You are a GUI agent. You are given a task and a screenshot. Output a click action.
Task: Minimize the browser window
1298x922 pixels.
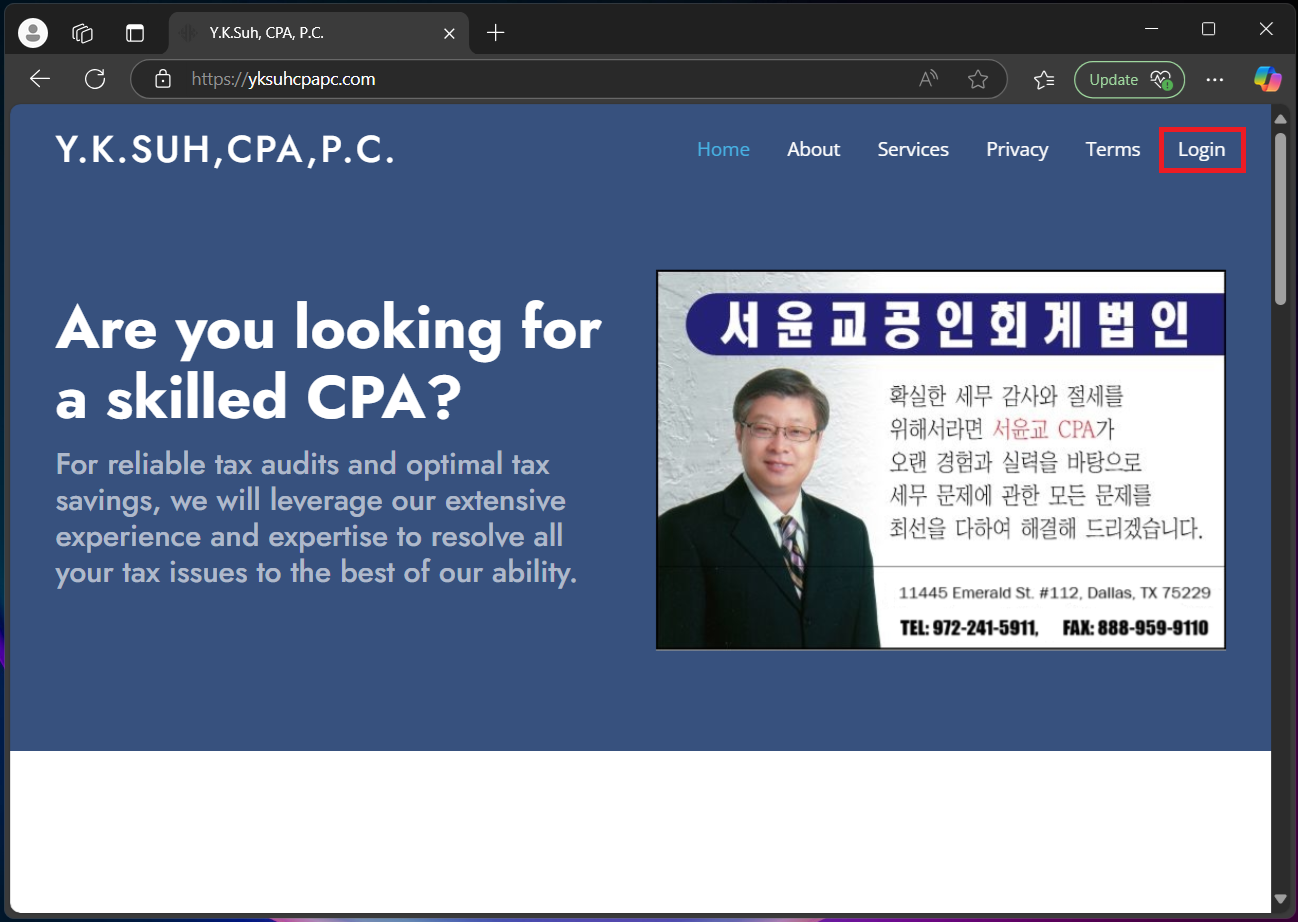pyautogui.click(x=1150, y=30)
